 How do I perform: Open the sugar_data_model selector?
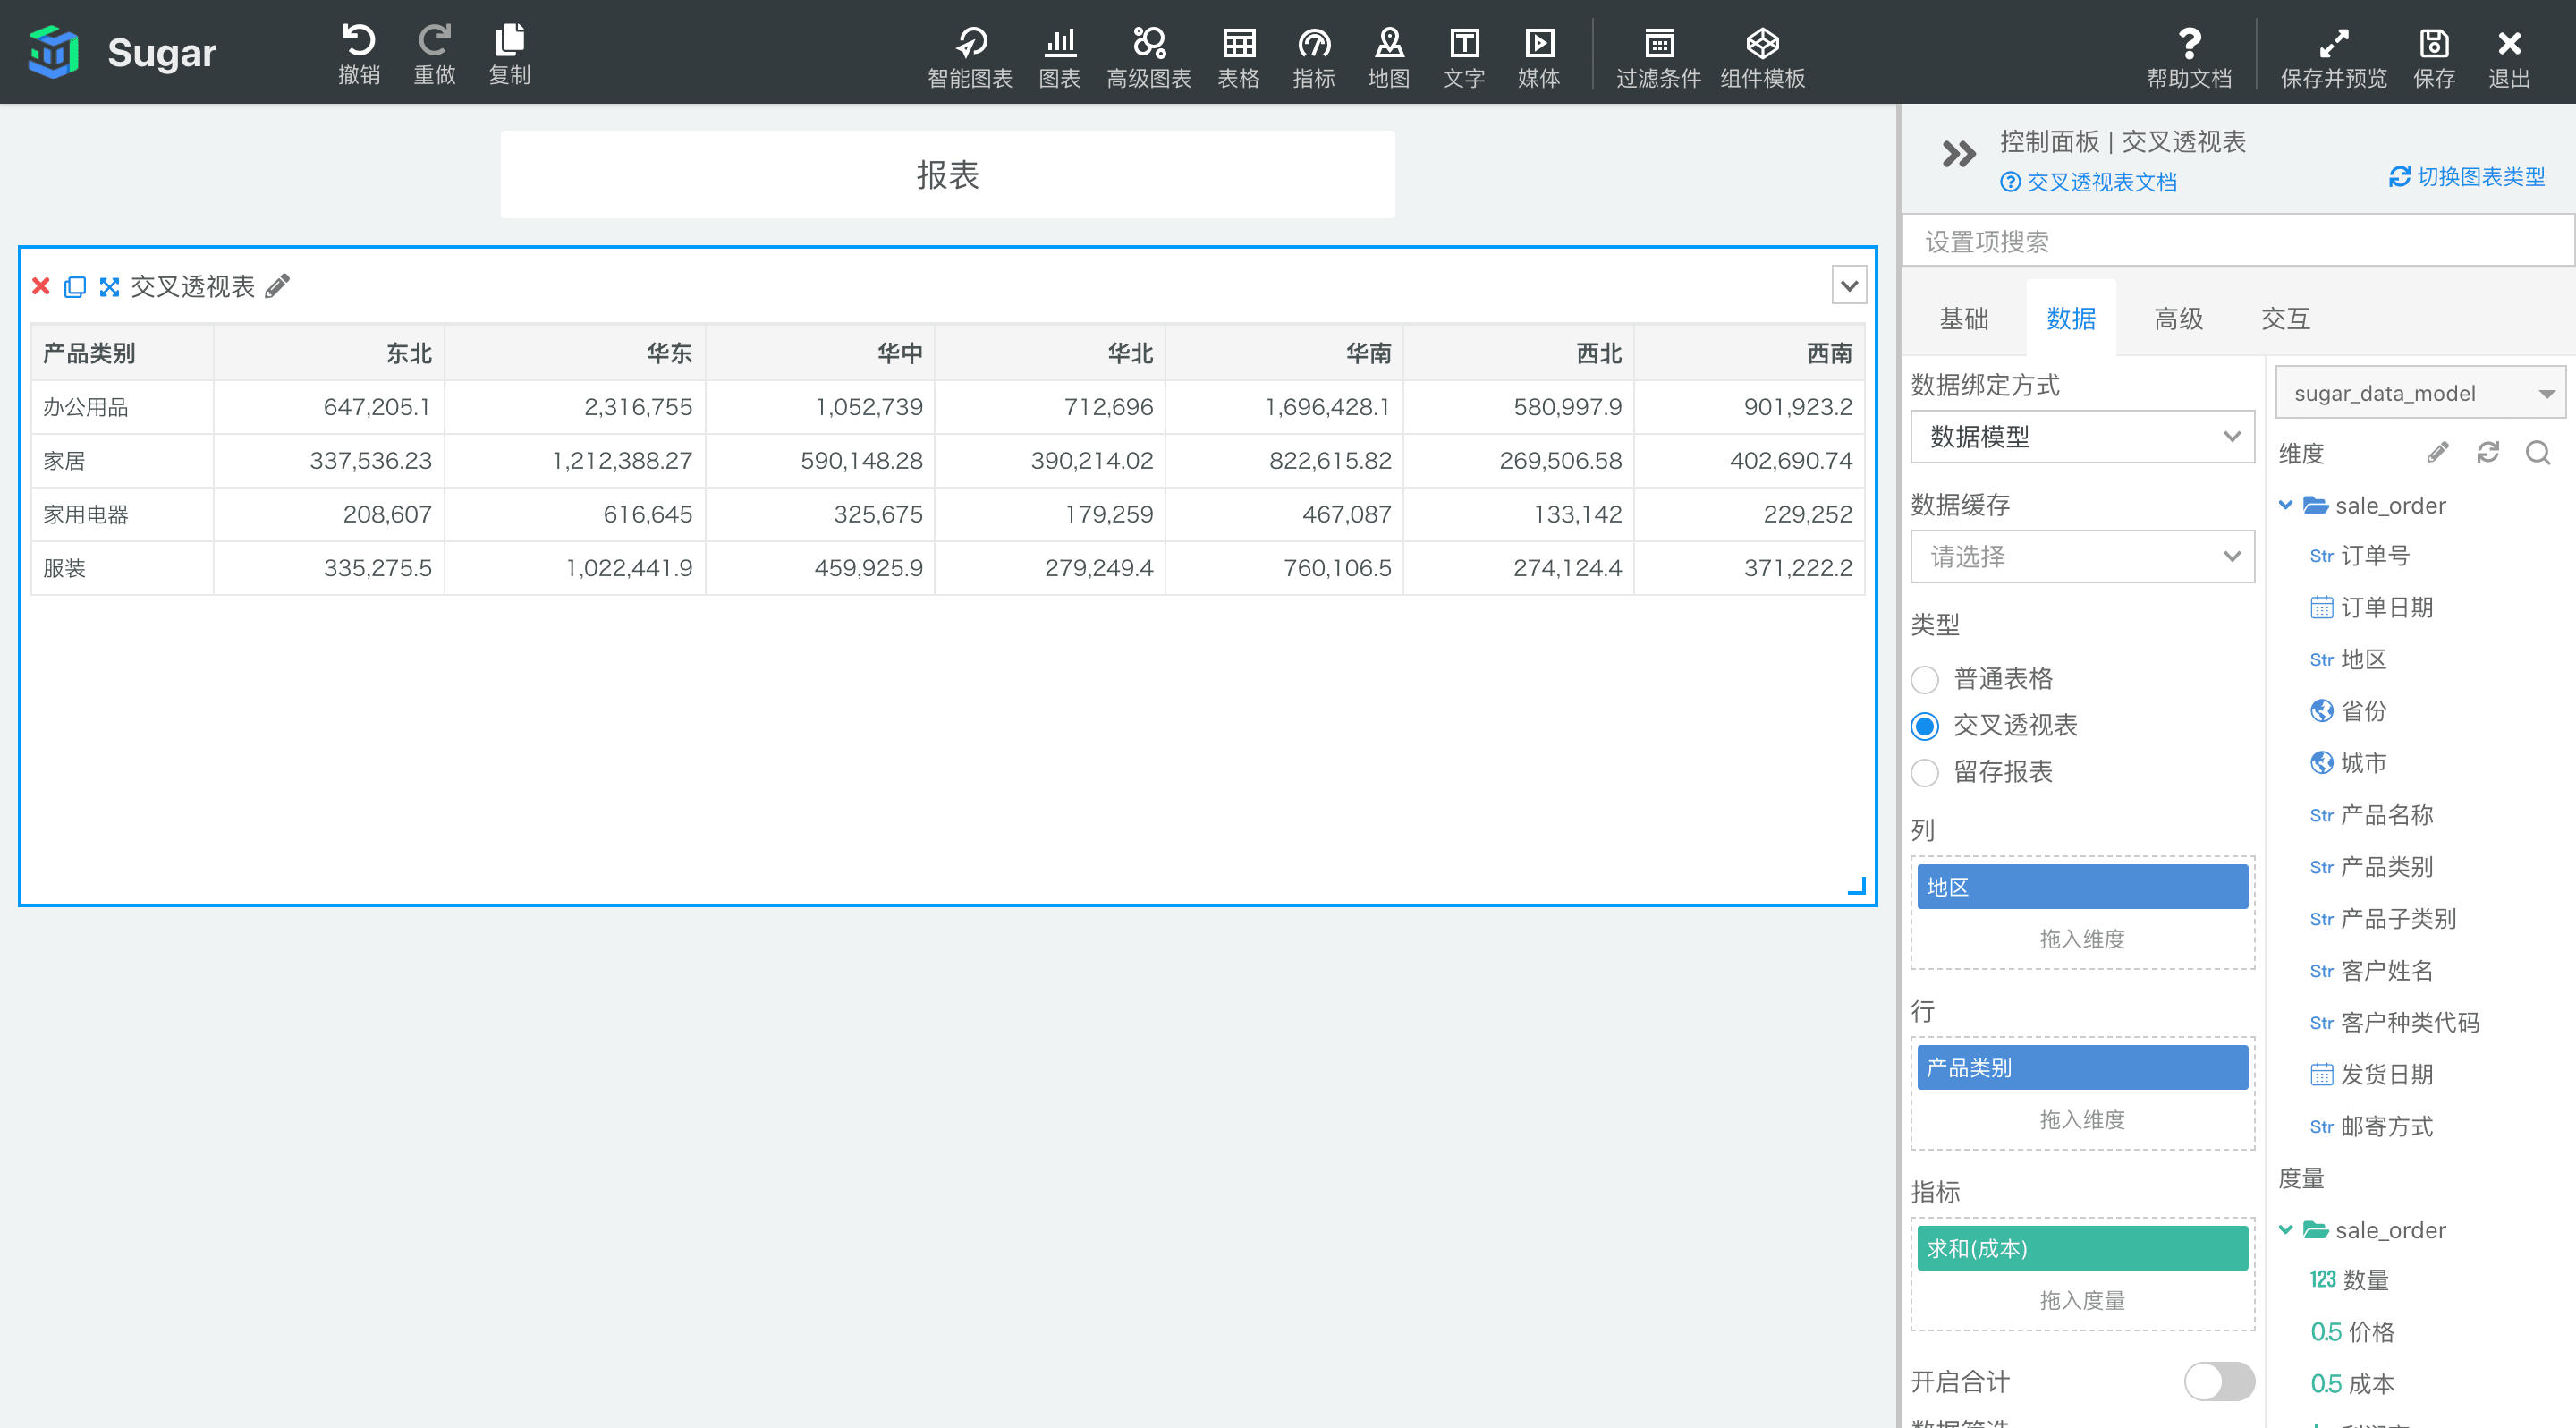(x=2423, y=393)
